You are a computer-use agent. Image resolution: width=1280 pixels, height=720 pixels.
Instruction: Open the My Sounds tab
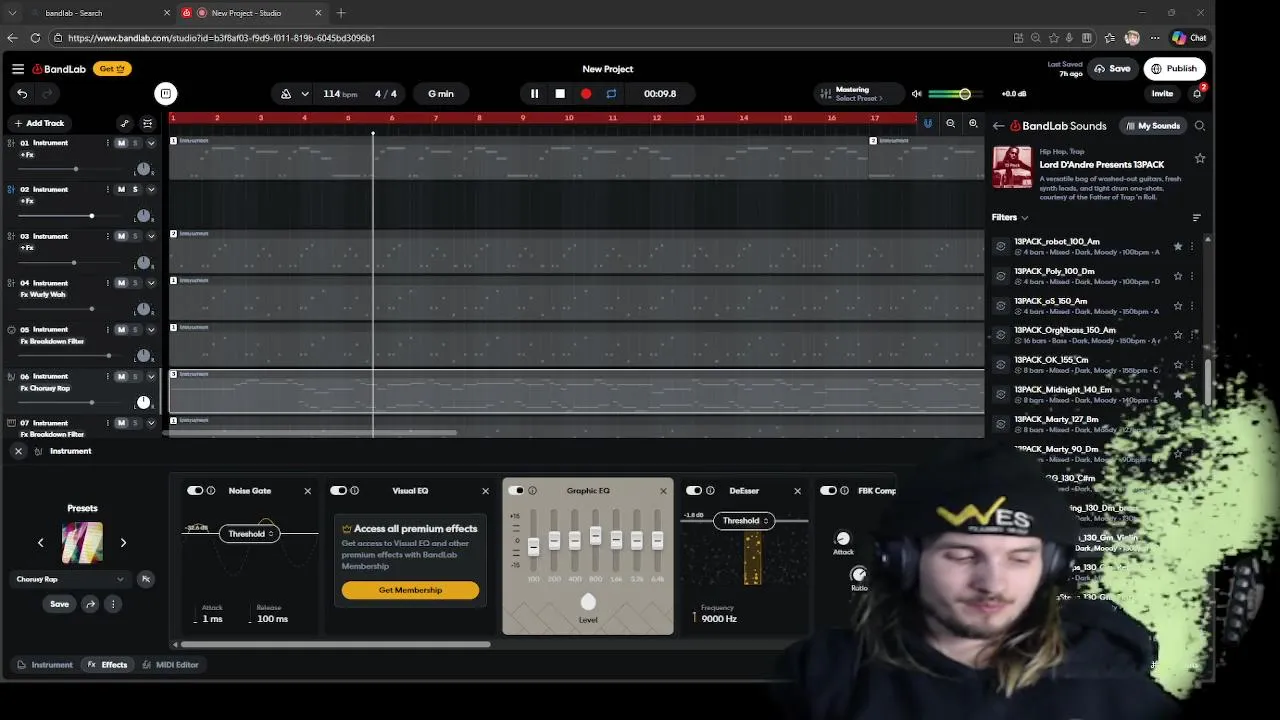(1152, 126)
